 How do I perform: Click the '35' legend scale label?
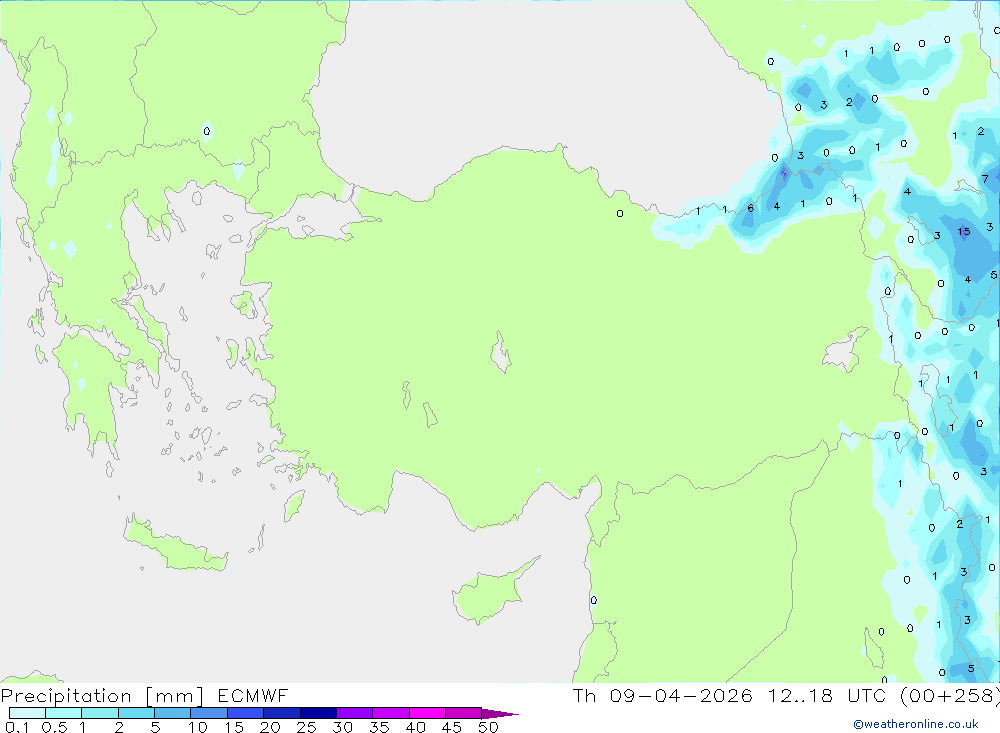[x=379, y=727]
